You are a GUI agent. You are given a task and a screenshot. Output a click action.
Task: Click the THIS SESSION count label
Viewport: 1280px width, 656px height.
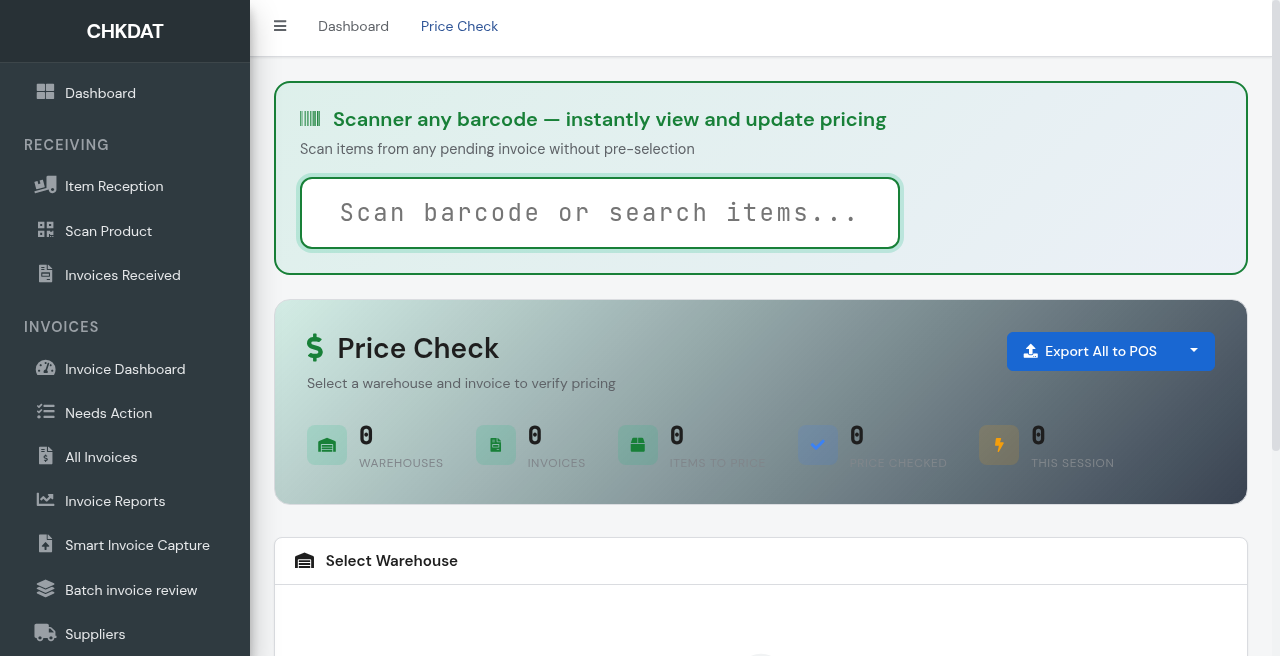[x=1073, y=463]
